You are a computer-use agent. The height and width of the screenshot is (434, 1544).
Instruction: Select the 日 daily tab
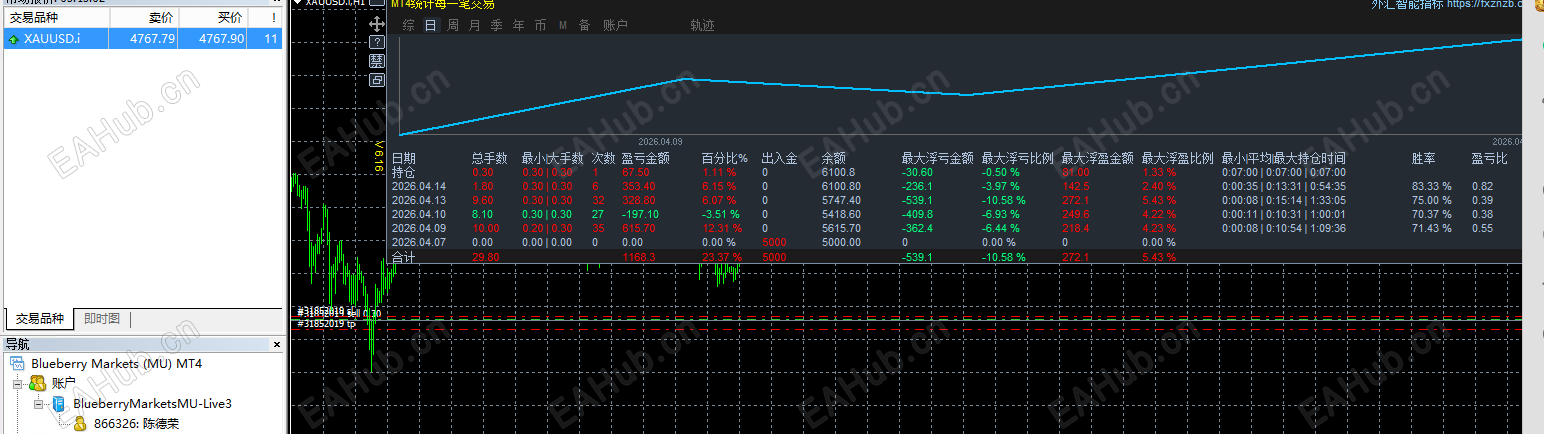431,25
